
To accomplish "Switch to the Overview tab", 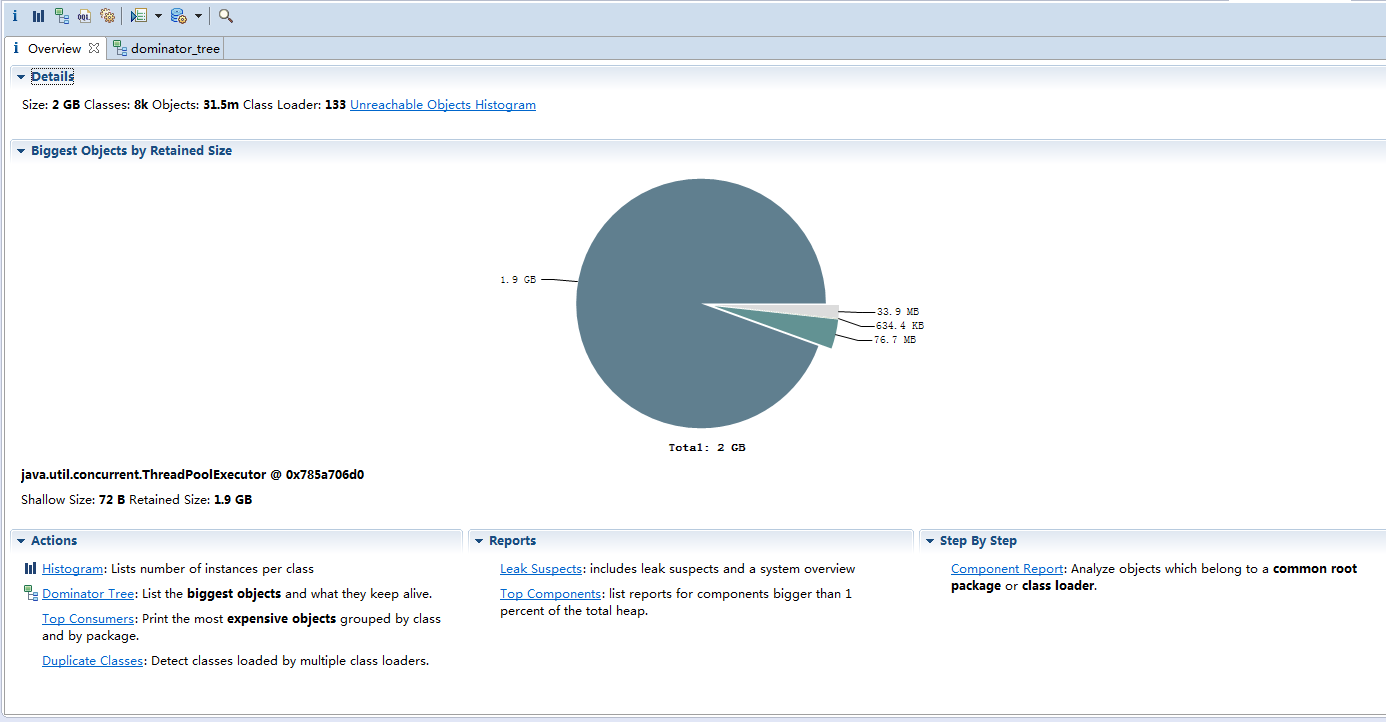I will 54,48.
